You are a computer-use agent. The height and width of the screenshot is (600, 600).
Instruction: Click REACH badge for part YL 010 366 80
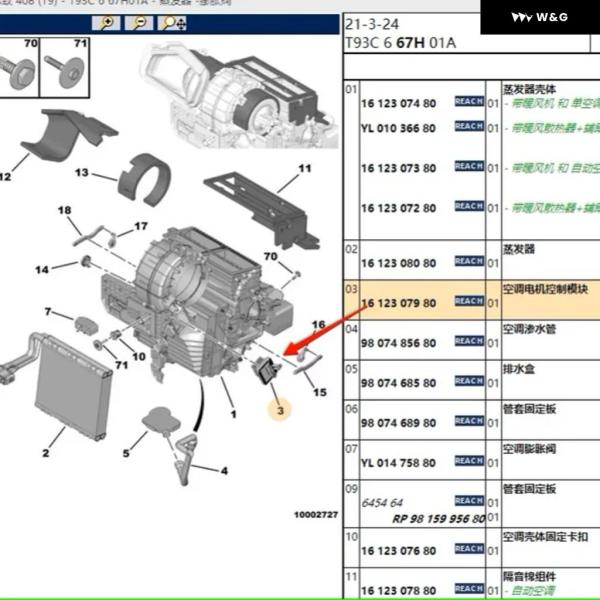tap(469, 127)
